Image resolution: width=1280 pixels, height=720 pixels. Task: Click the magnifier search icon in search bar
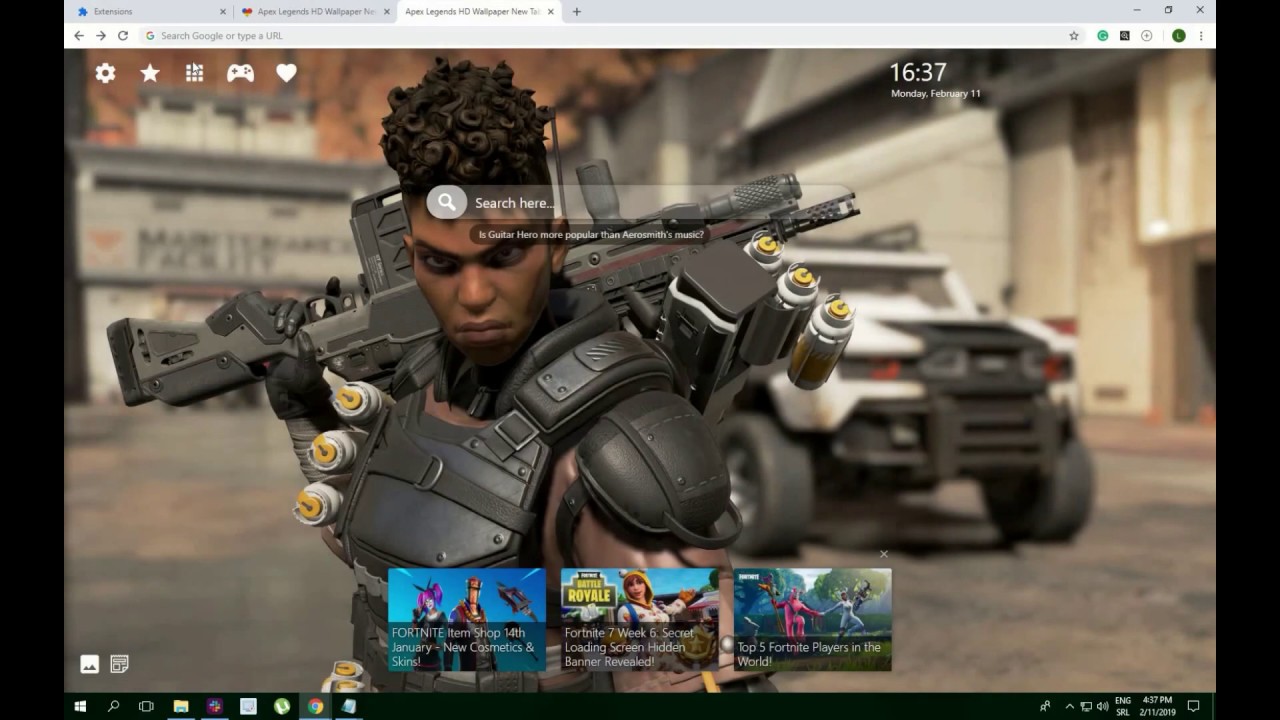pyautogui.click(x=447, y=202)
